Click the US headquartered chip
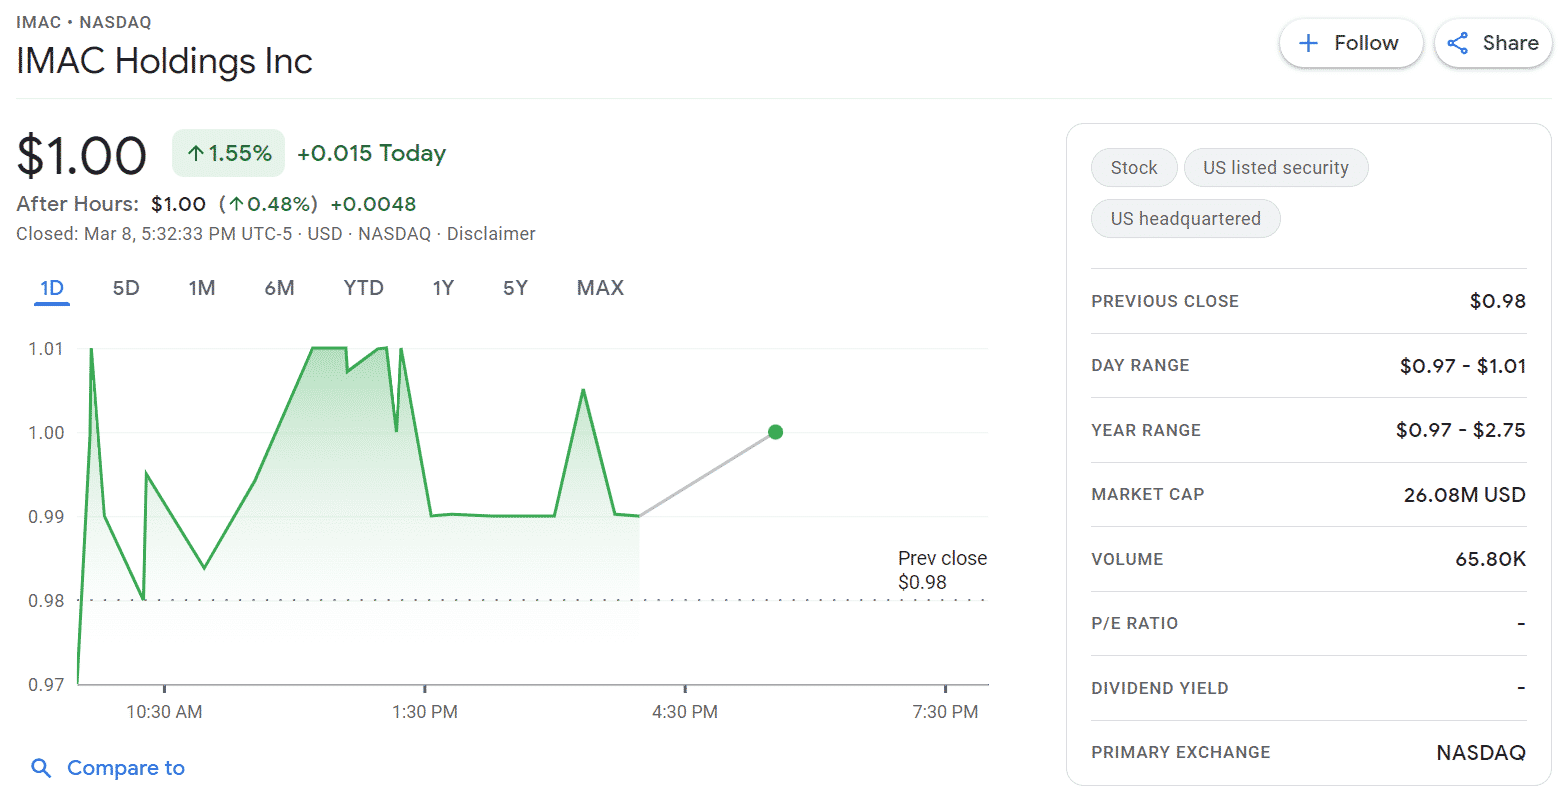 pyautogui.click(x=1186, y=219)
